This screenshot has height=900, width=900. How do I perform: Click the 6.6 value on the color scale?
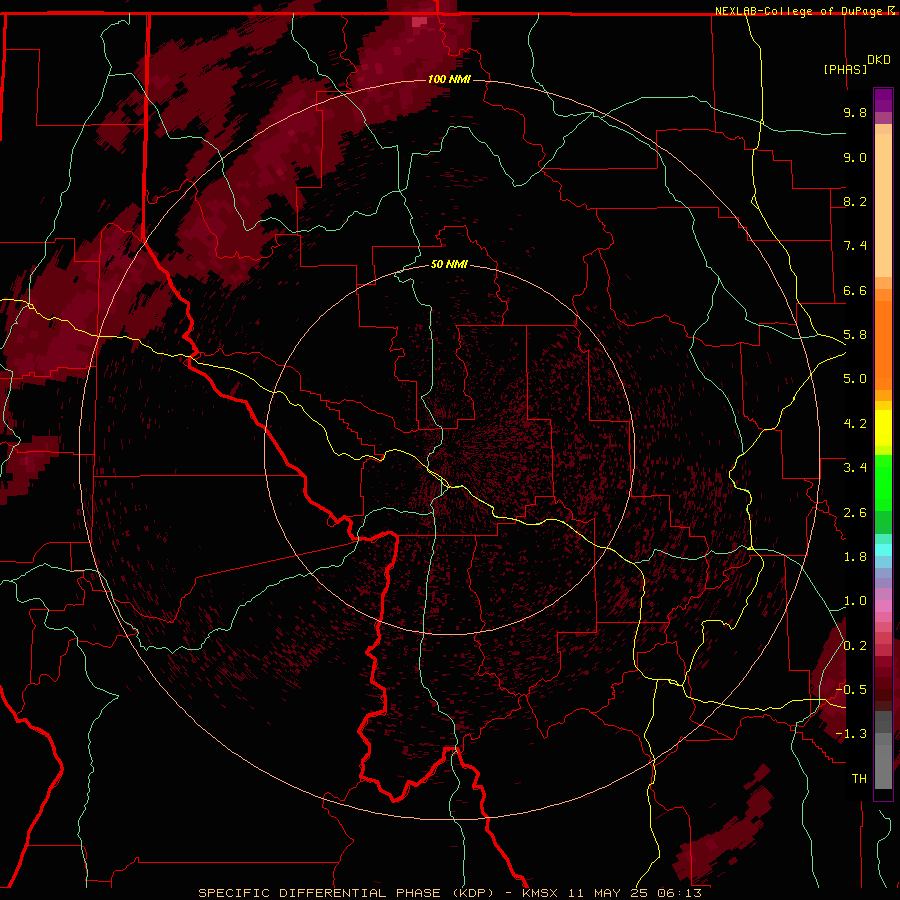(x=855, y=290)
